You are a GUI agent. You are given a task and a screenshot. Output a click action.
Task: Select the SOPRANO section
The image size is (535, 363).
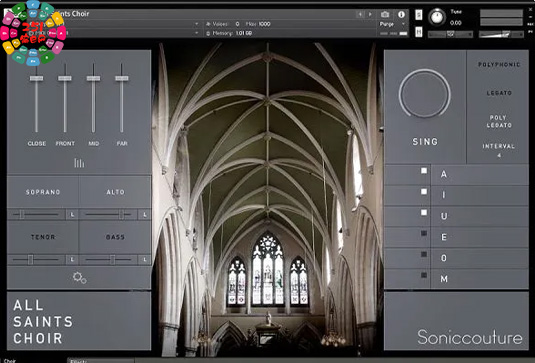[43, 192]
